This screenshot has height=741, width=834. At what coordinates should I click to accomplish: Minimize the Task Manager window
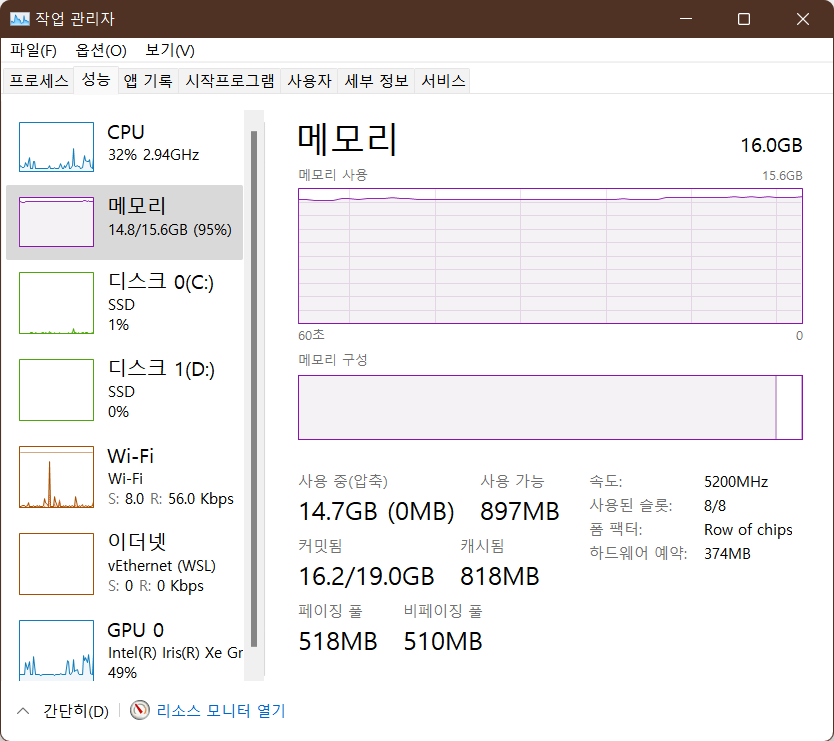pos(686,19)
